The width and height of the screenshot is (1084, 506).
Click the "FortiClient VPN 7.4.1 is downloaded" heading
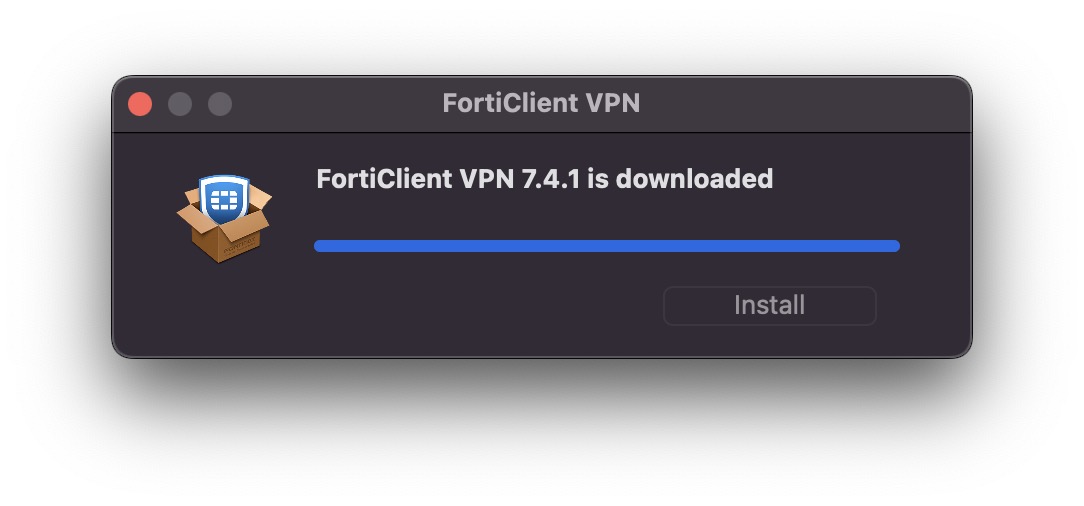545,179
